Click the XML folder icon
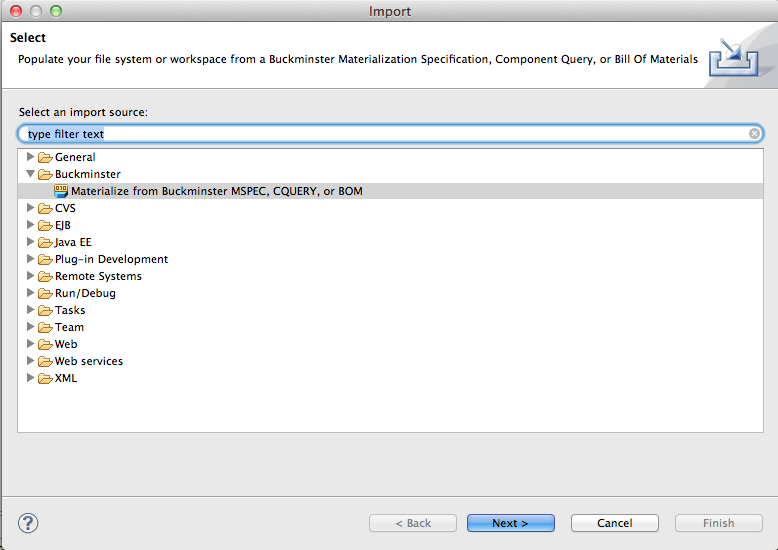This screenshot has height=550, width=778. coord(45,378)
